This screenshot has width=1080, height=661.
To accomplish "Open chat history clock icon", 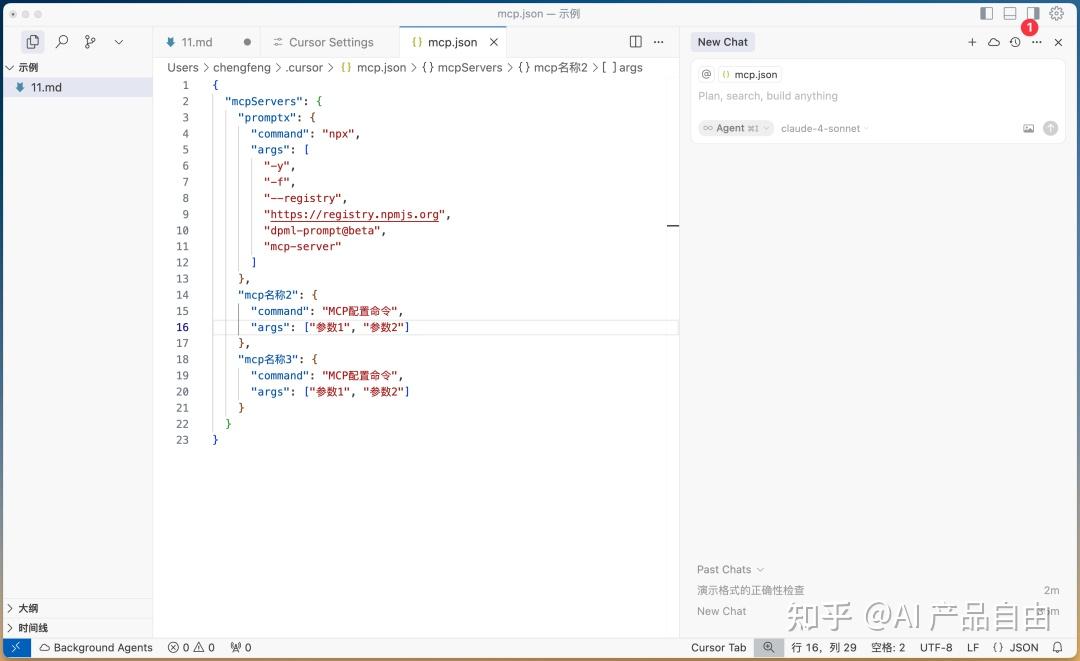I will point(1015,42).
